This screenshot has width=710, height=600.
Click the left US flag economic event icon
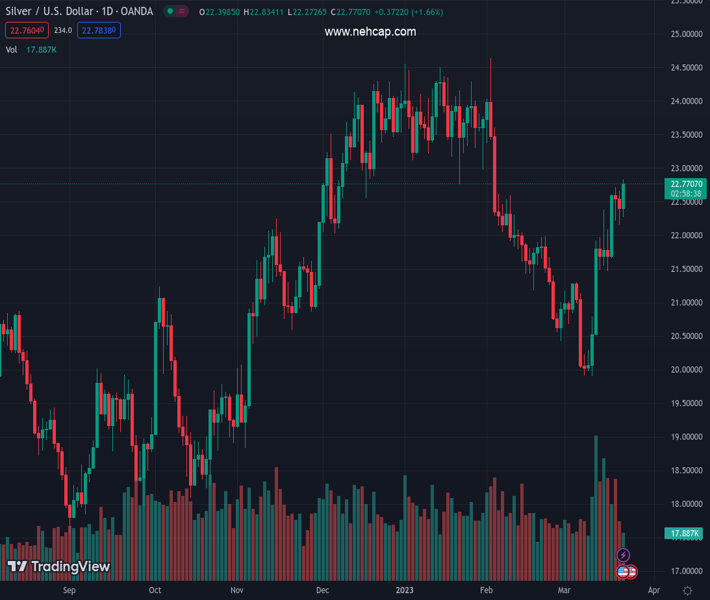(x=623, y=571)
